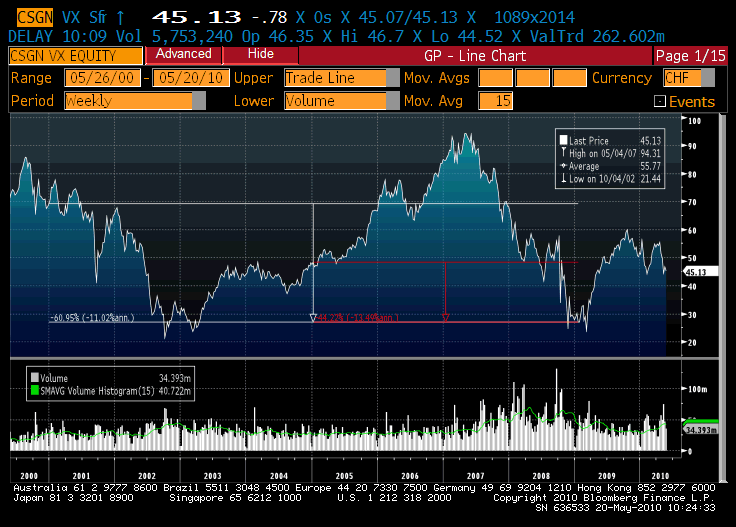Click the 45.07/45.13 bid-ask quote

click(408, 18)
